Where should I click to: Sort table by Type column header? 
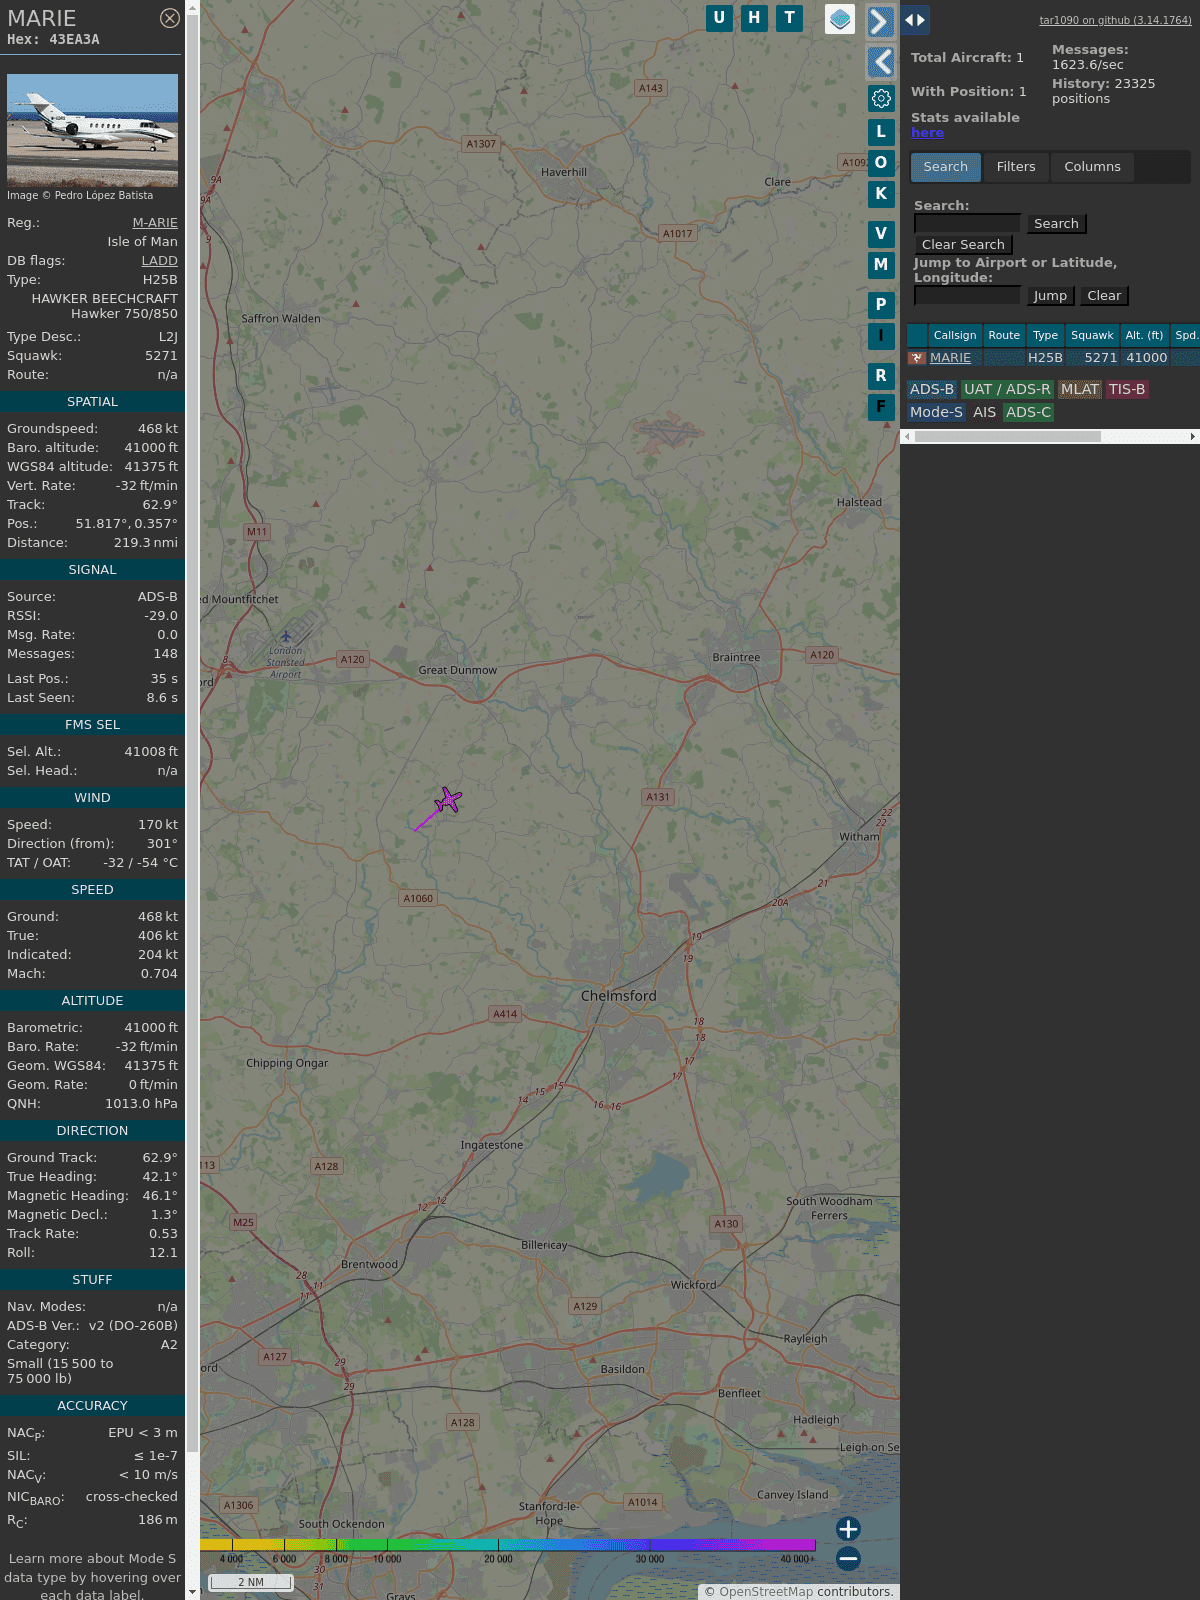coord(1045,336)
